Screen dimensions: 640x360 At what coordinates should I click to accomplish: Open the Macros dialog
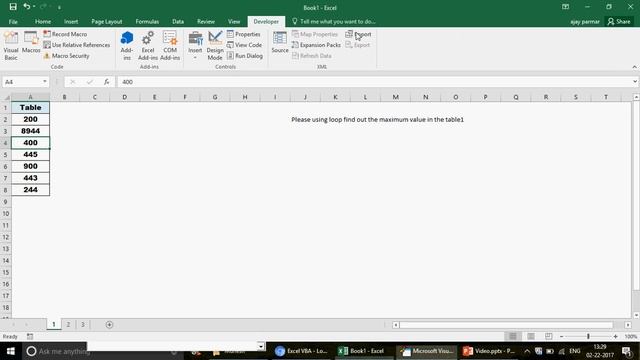pyautogui.click(x=31, y=42)
